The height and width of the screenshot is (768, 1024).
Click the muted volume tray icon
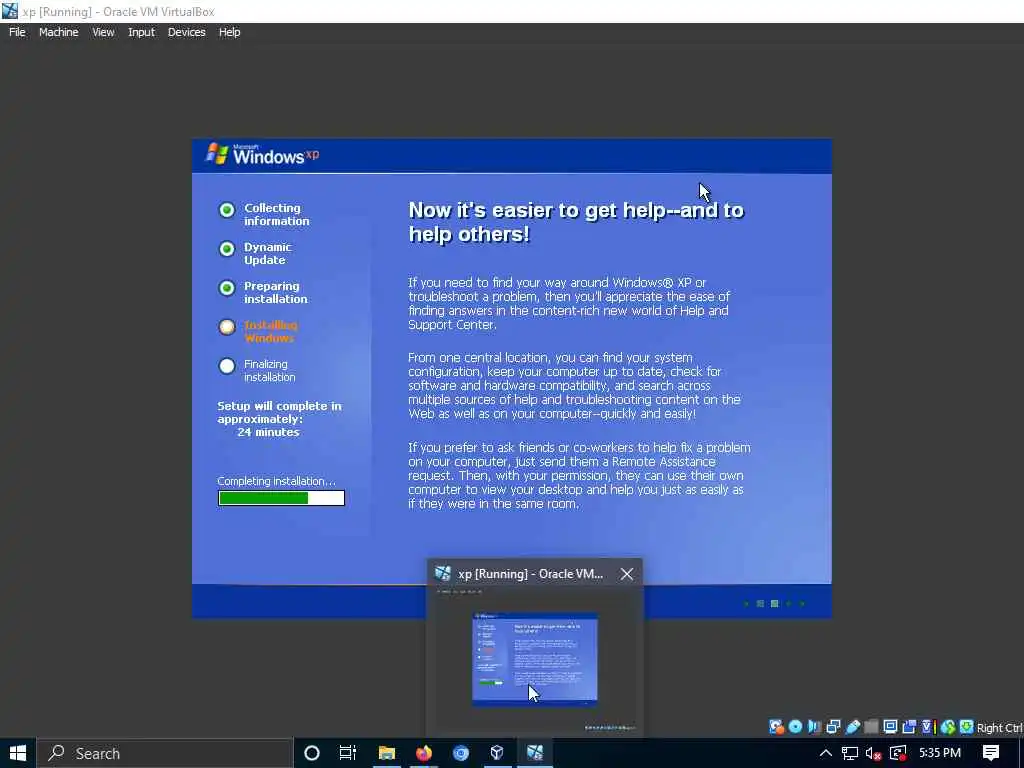tap(874, 754)
